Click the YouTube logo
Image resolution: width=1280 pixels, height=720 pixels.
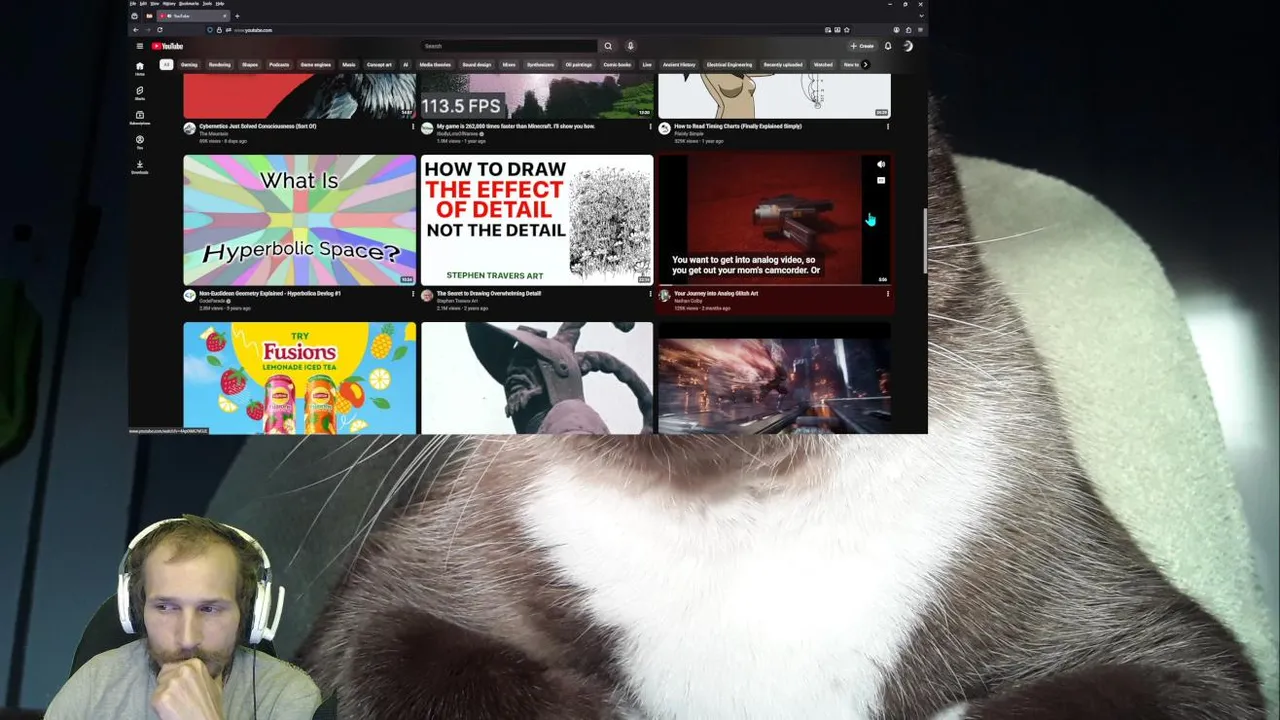coord(167,46)
